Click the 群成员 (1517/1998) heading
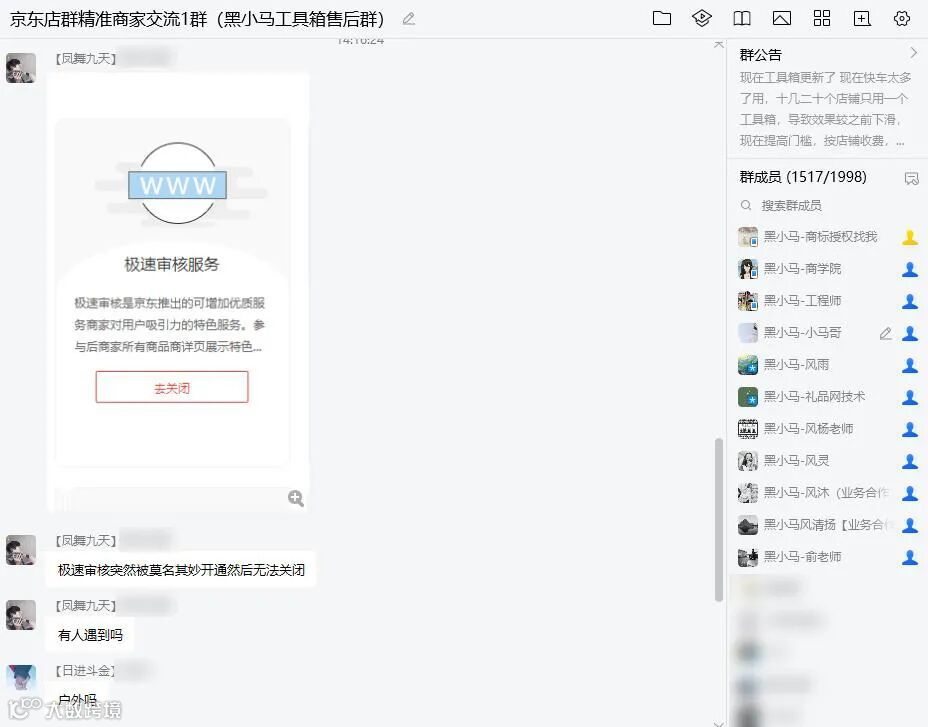 tap(803, 177)
